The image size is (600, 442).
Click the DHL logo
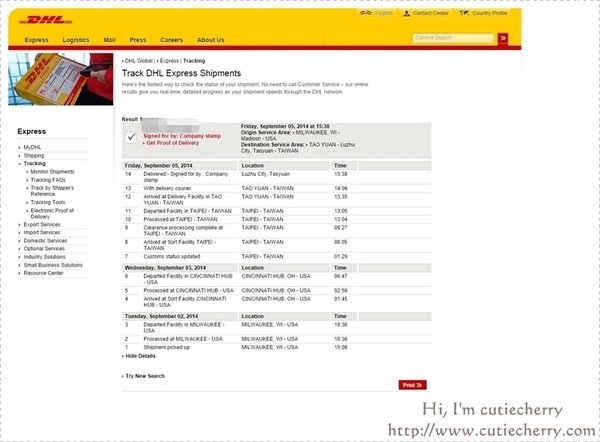pos(46,20)
